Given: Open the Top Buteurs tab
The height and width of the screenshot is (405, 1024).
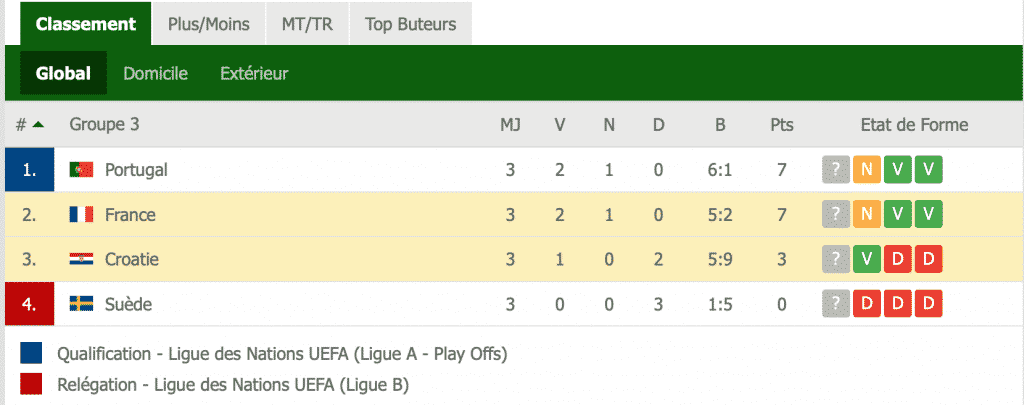Looking at the screenshot, I should [410, 24].
